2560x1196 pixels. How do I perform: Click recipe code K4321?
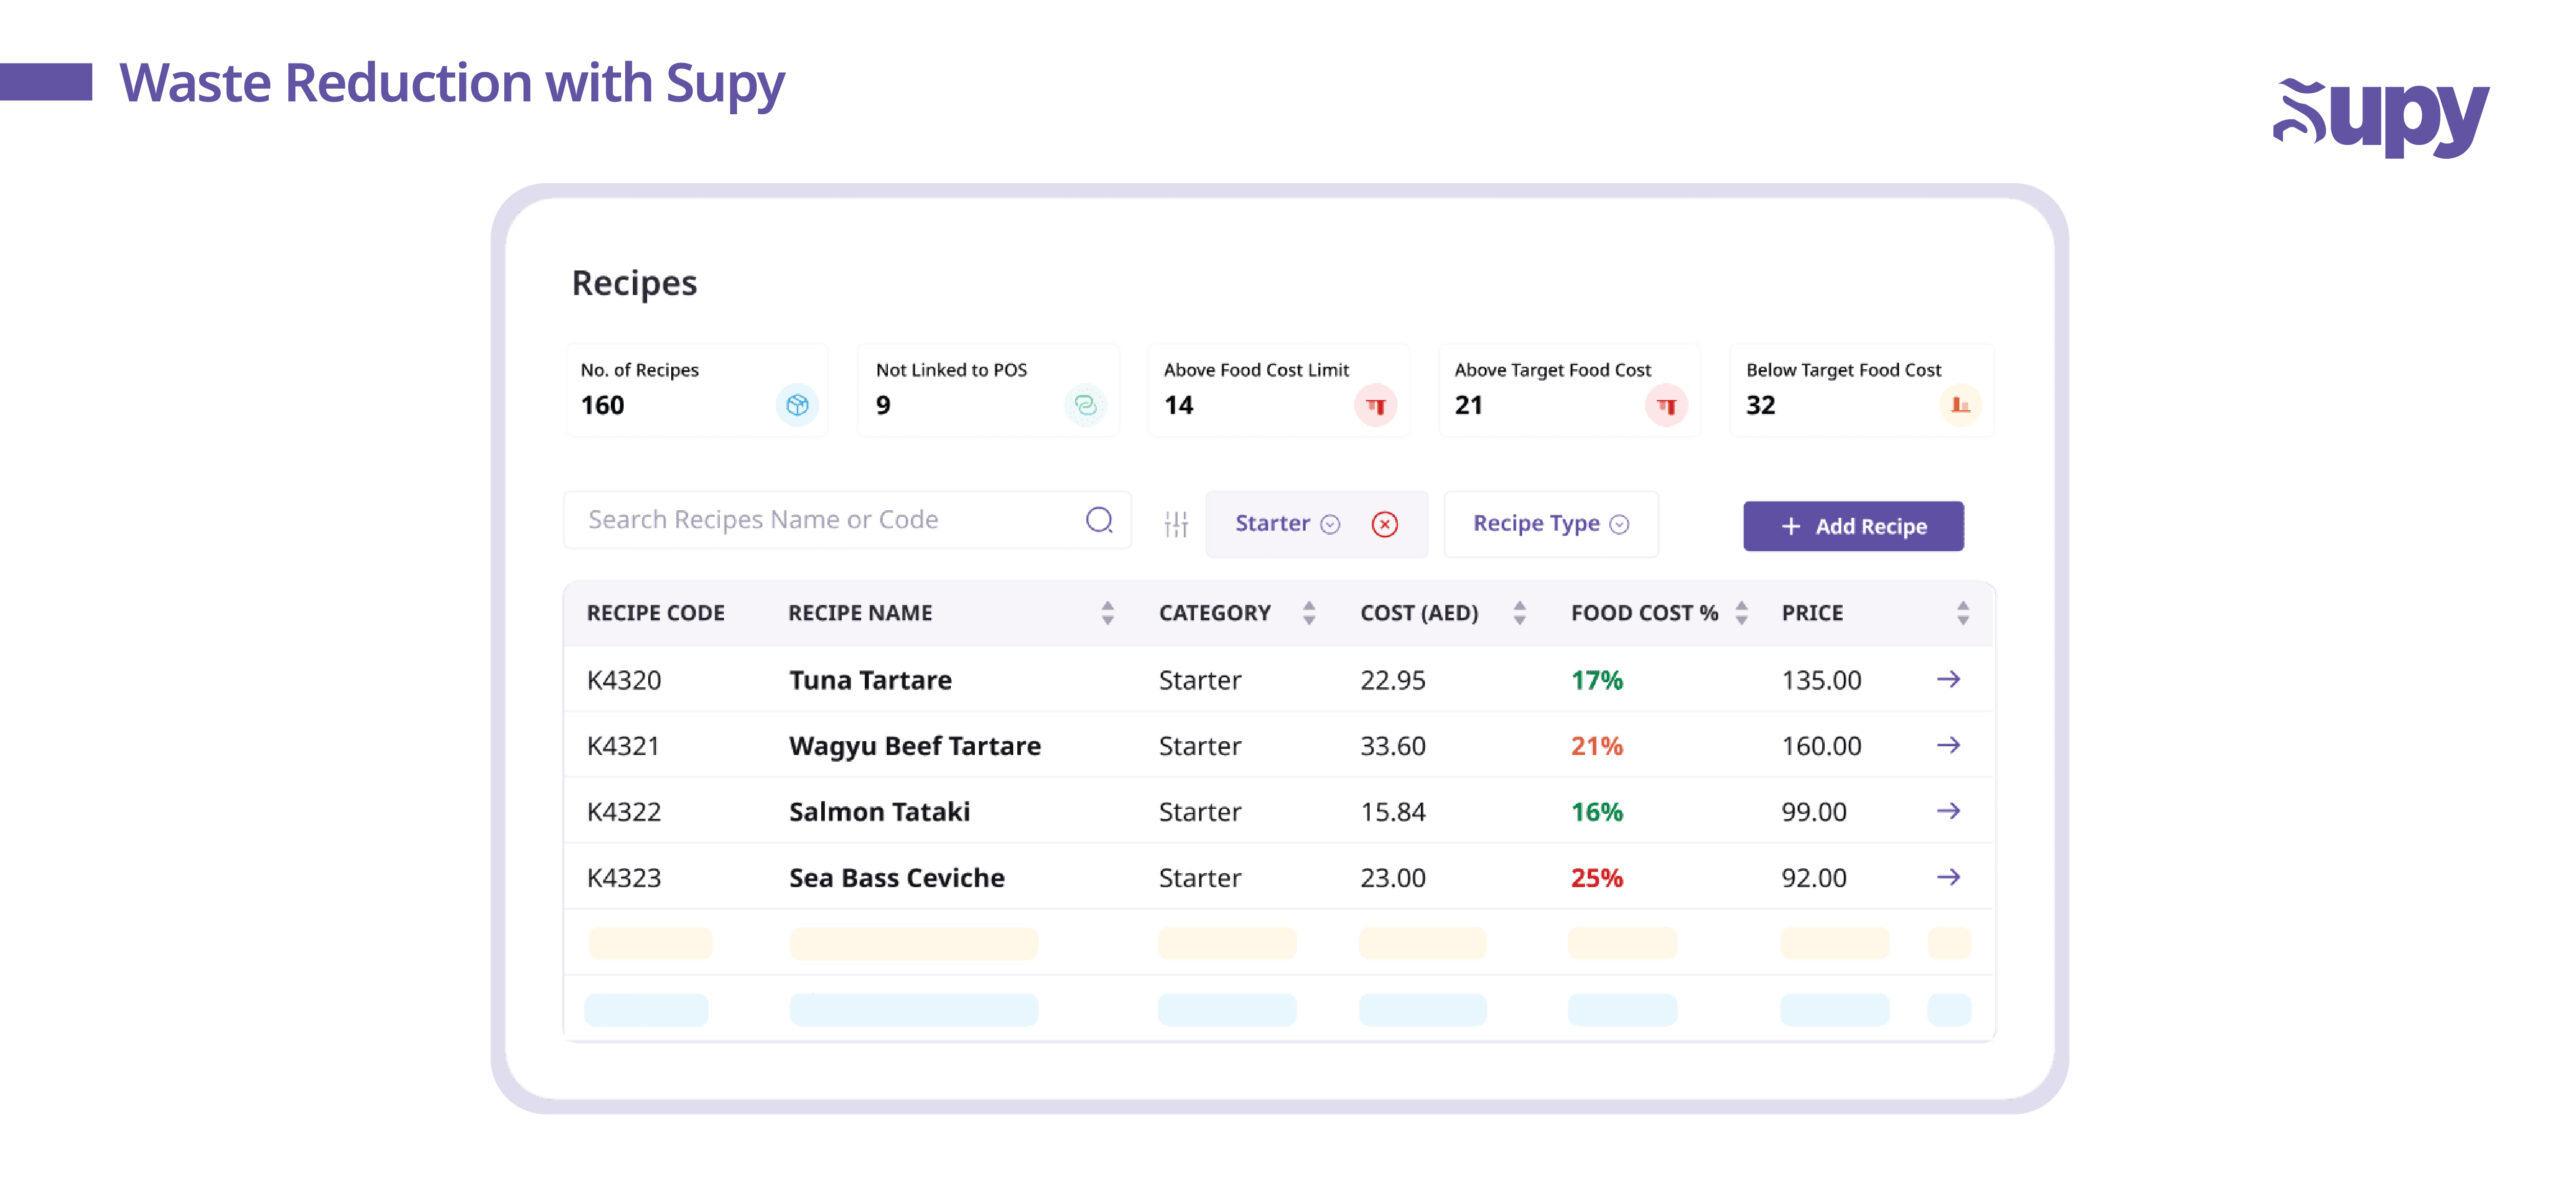click(623, 746)
